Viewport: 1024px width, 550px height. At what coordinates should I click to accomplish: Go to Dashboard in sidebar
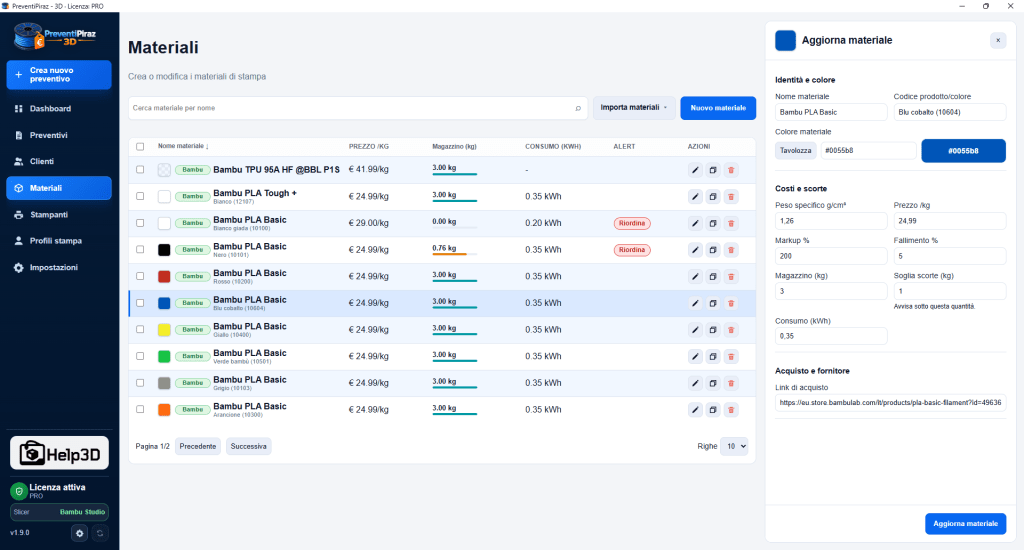coord(59,108)
